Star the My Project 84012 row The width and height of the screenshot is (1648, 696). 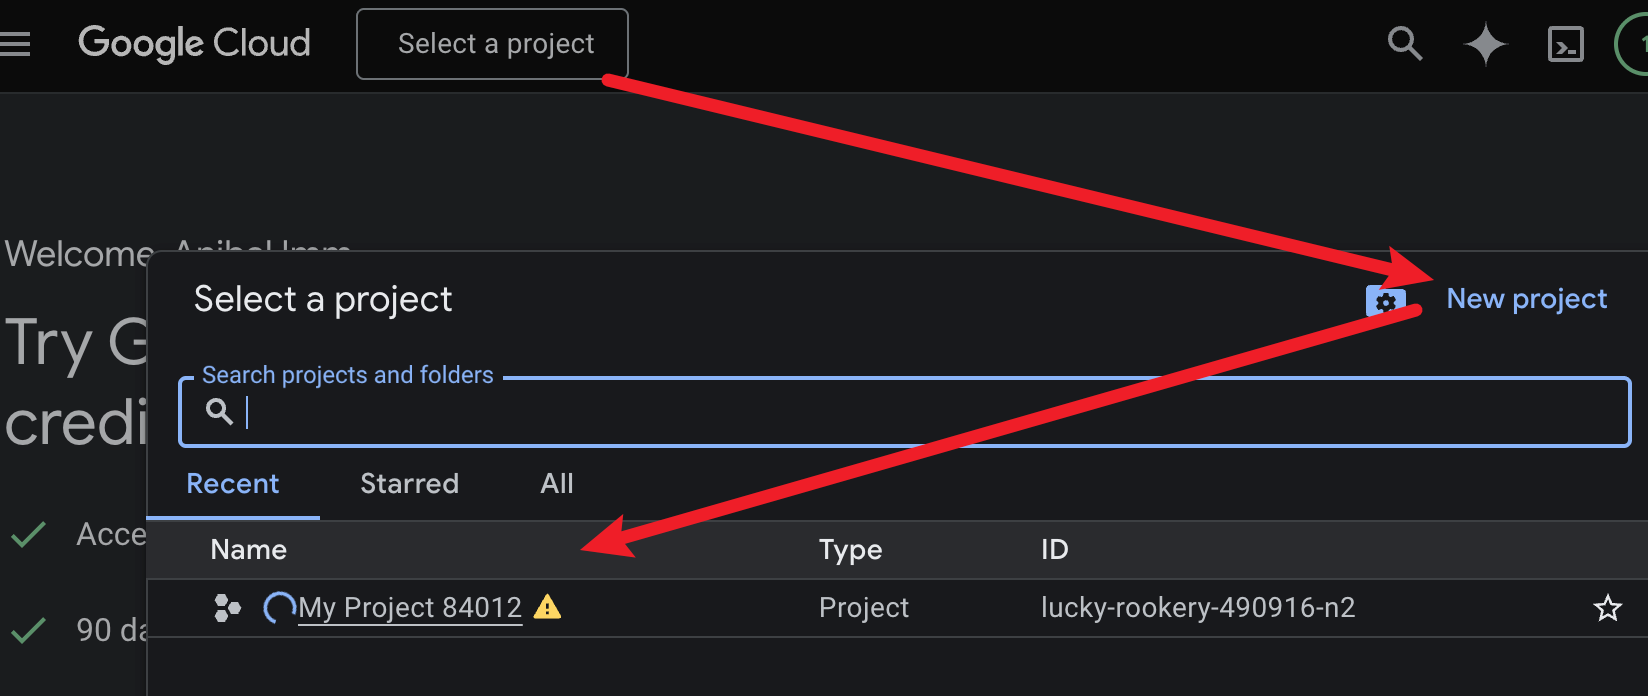(x=1607, y=608)
